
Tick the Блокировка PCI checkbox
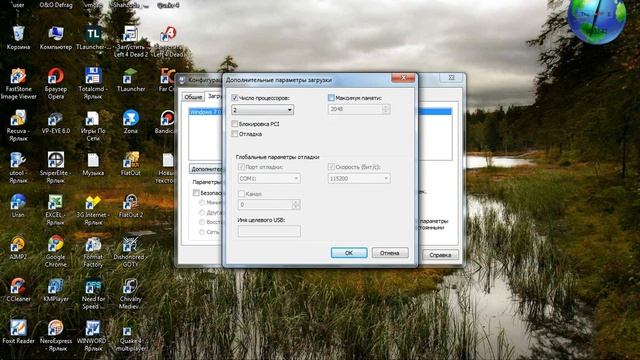pyautogui.click(x=235, y=124)
